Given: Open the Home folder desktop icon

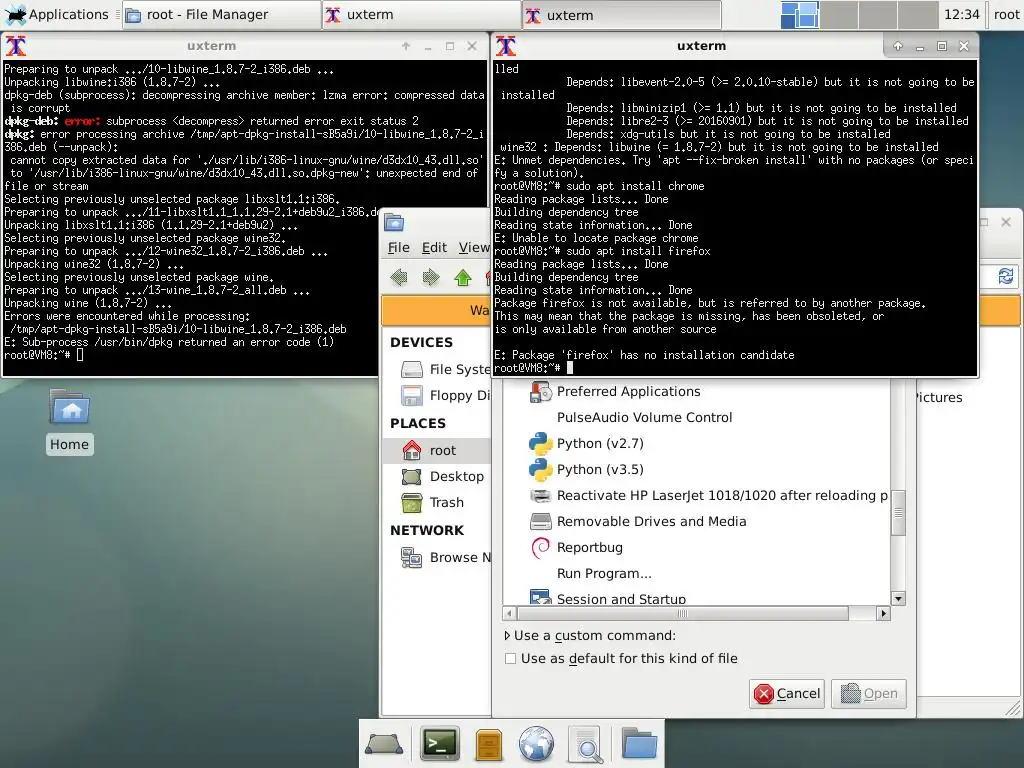Looking at the screenshot, I should coord(69,421).
